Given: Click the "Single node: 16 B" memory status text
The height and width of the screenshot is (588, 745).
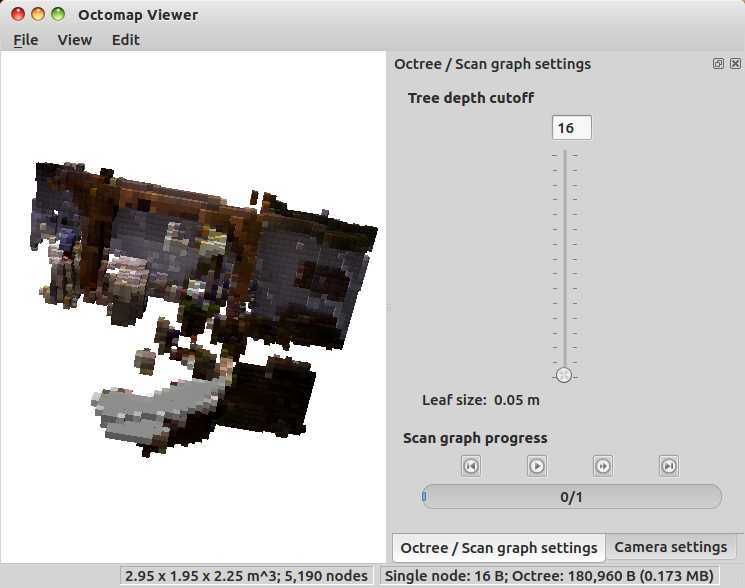Looking at the screenshot, I should 549,576.
